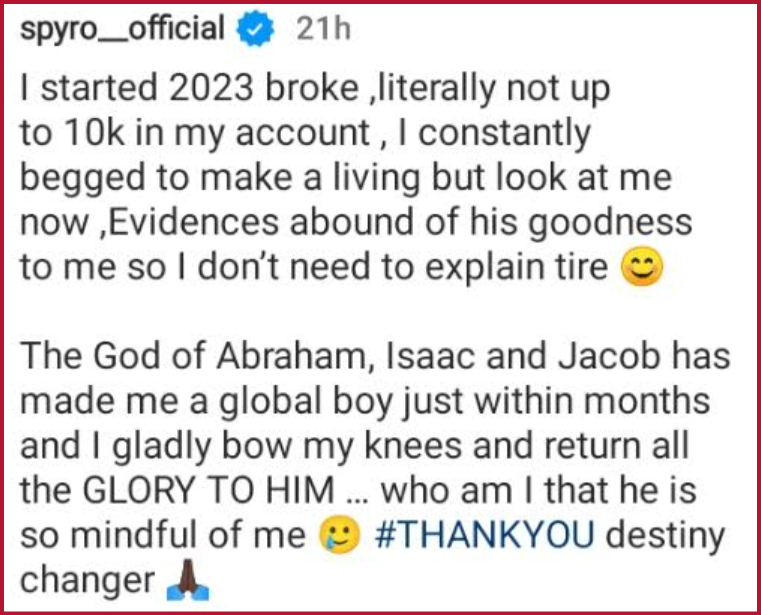
Task: Click the teary smiling face emoji
Action: (339, 536)
